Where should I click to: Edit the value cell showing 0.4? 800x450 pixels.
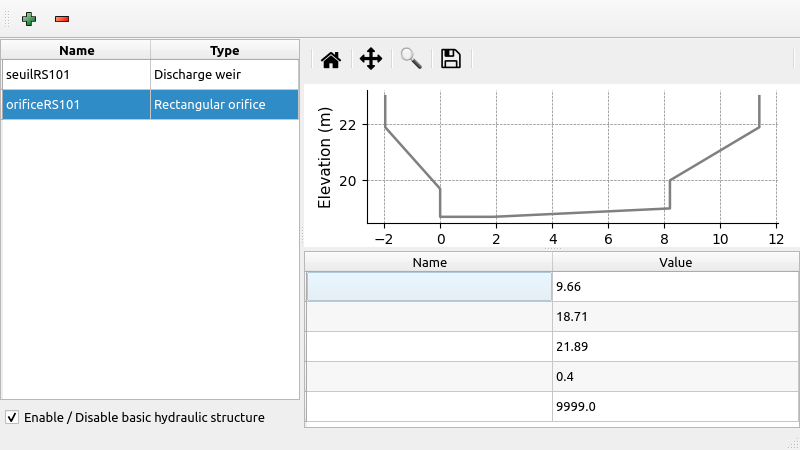[x=675, y=376]
